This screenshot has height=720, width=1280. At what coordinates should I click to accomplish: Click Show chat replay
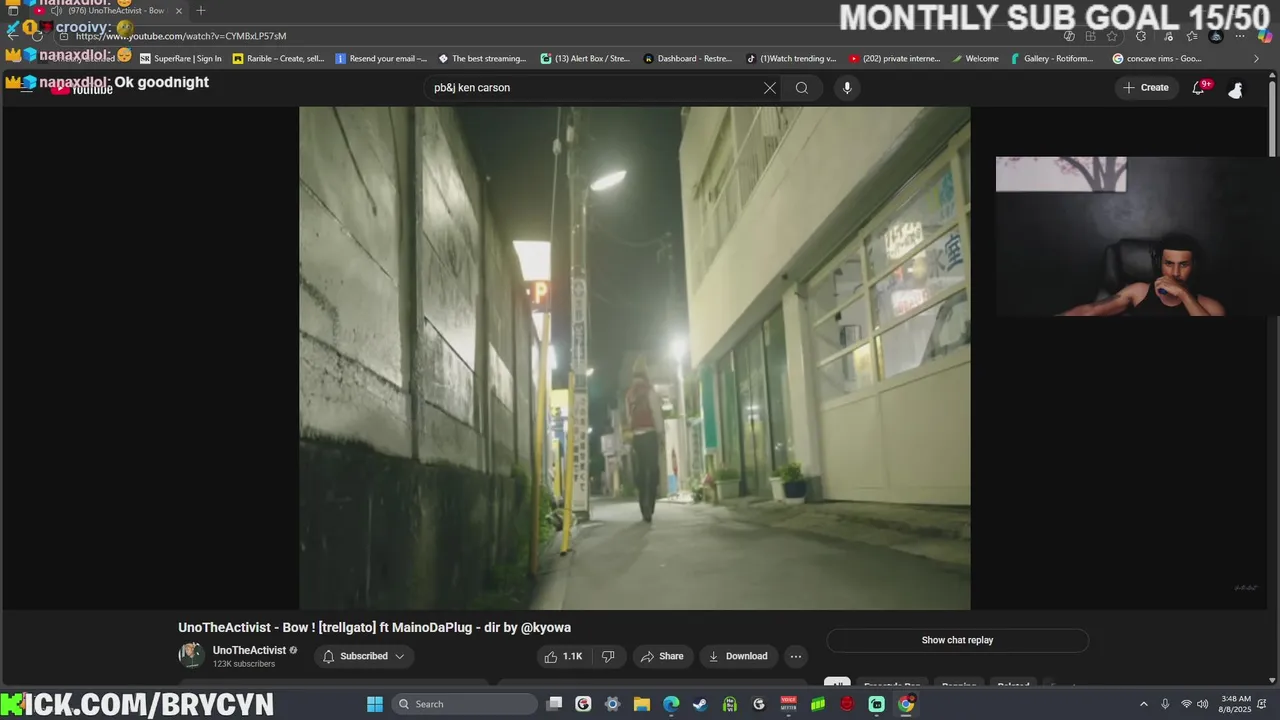pyautogui.click(x=957, y=640)
